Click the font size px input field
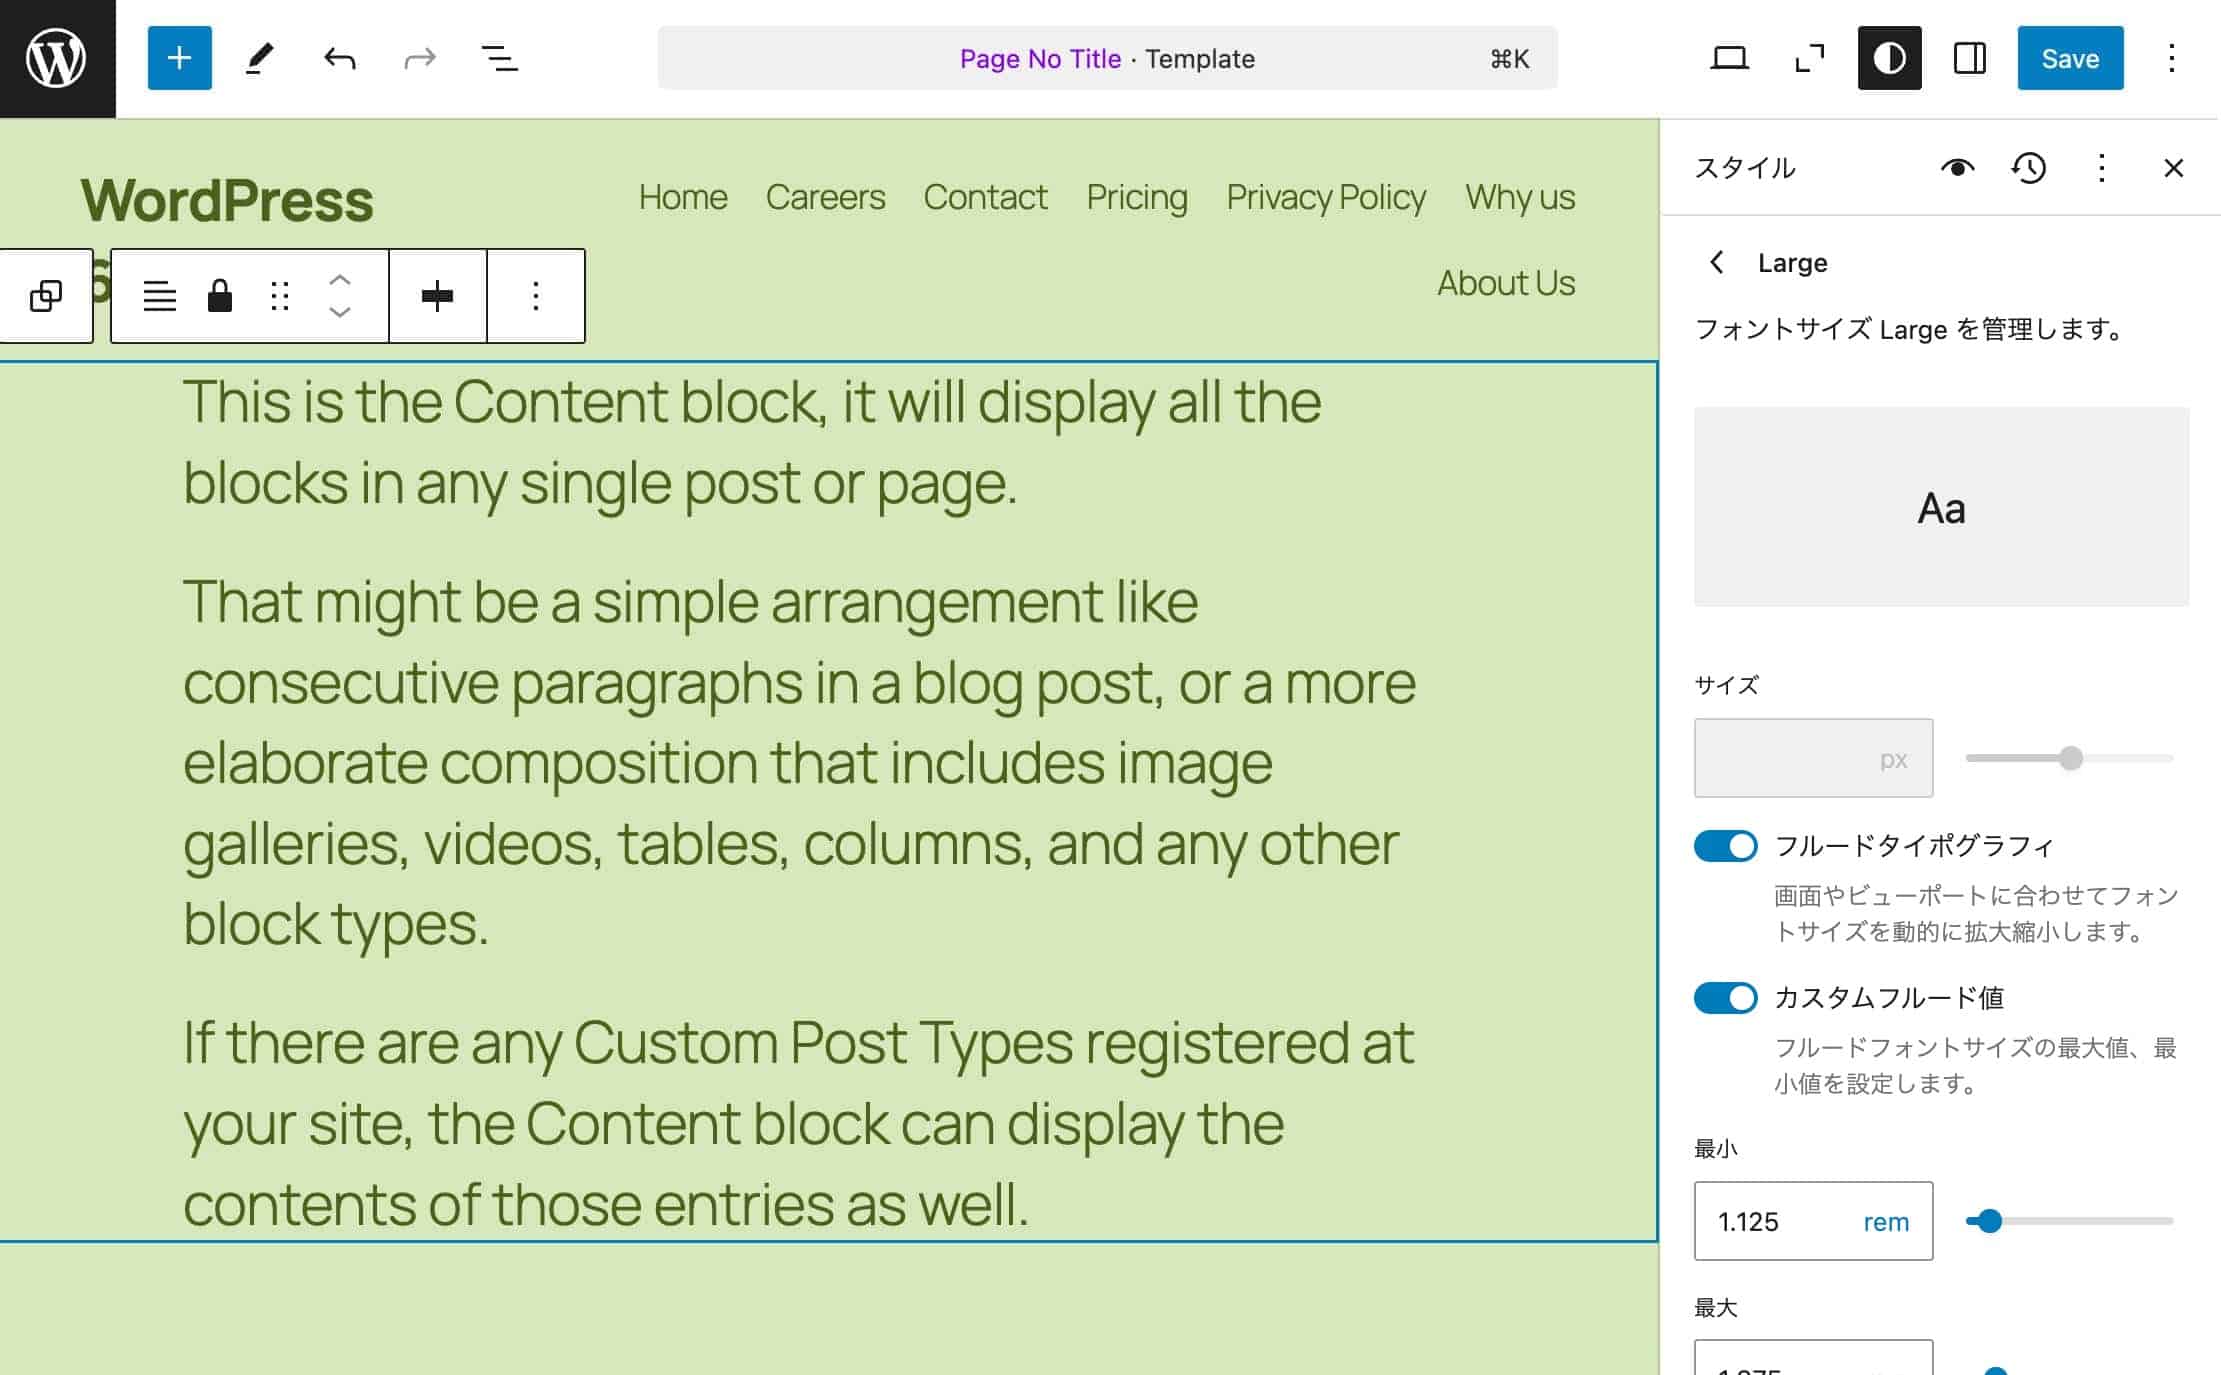This screenshot has height=1375, width=2221. tap(1813, 758)
